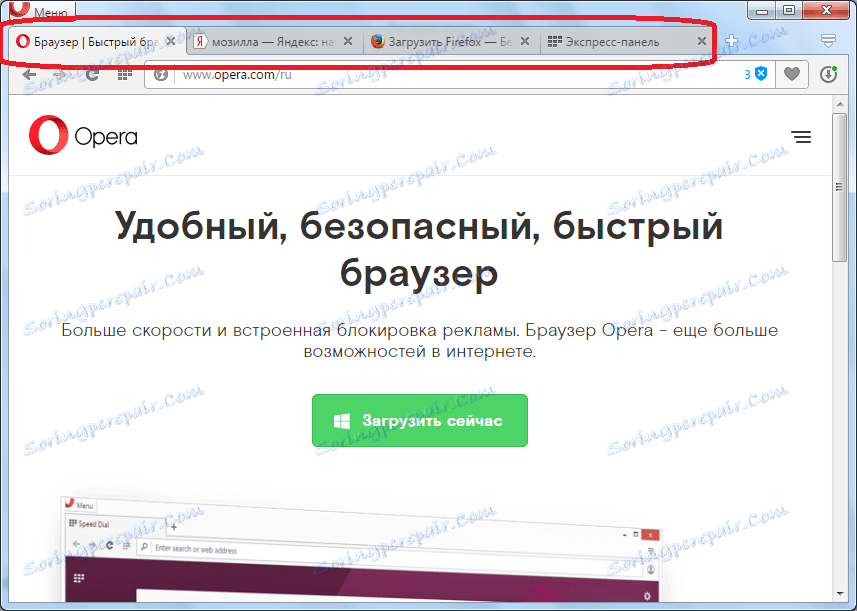Click the Больше скорости description text
The width and height of the screenshot is (857, 611).
(x=419, y=340)
